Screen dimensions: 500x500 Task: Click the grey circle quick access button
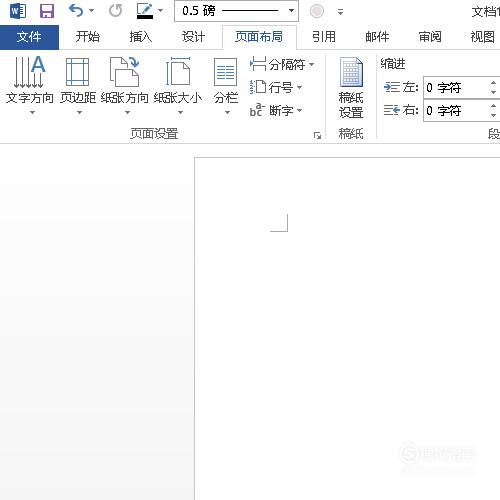click(x=317, y=11)
